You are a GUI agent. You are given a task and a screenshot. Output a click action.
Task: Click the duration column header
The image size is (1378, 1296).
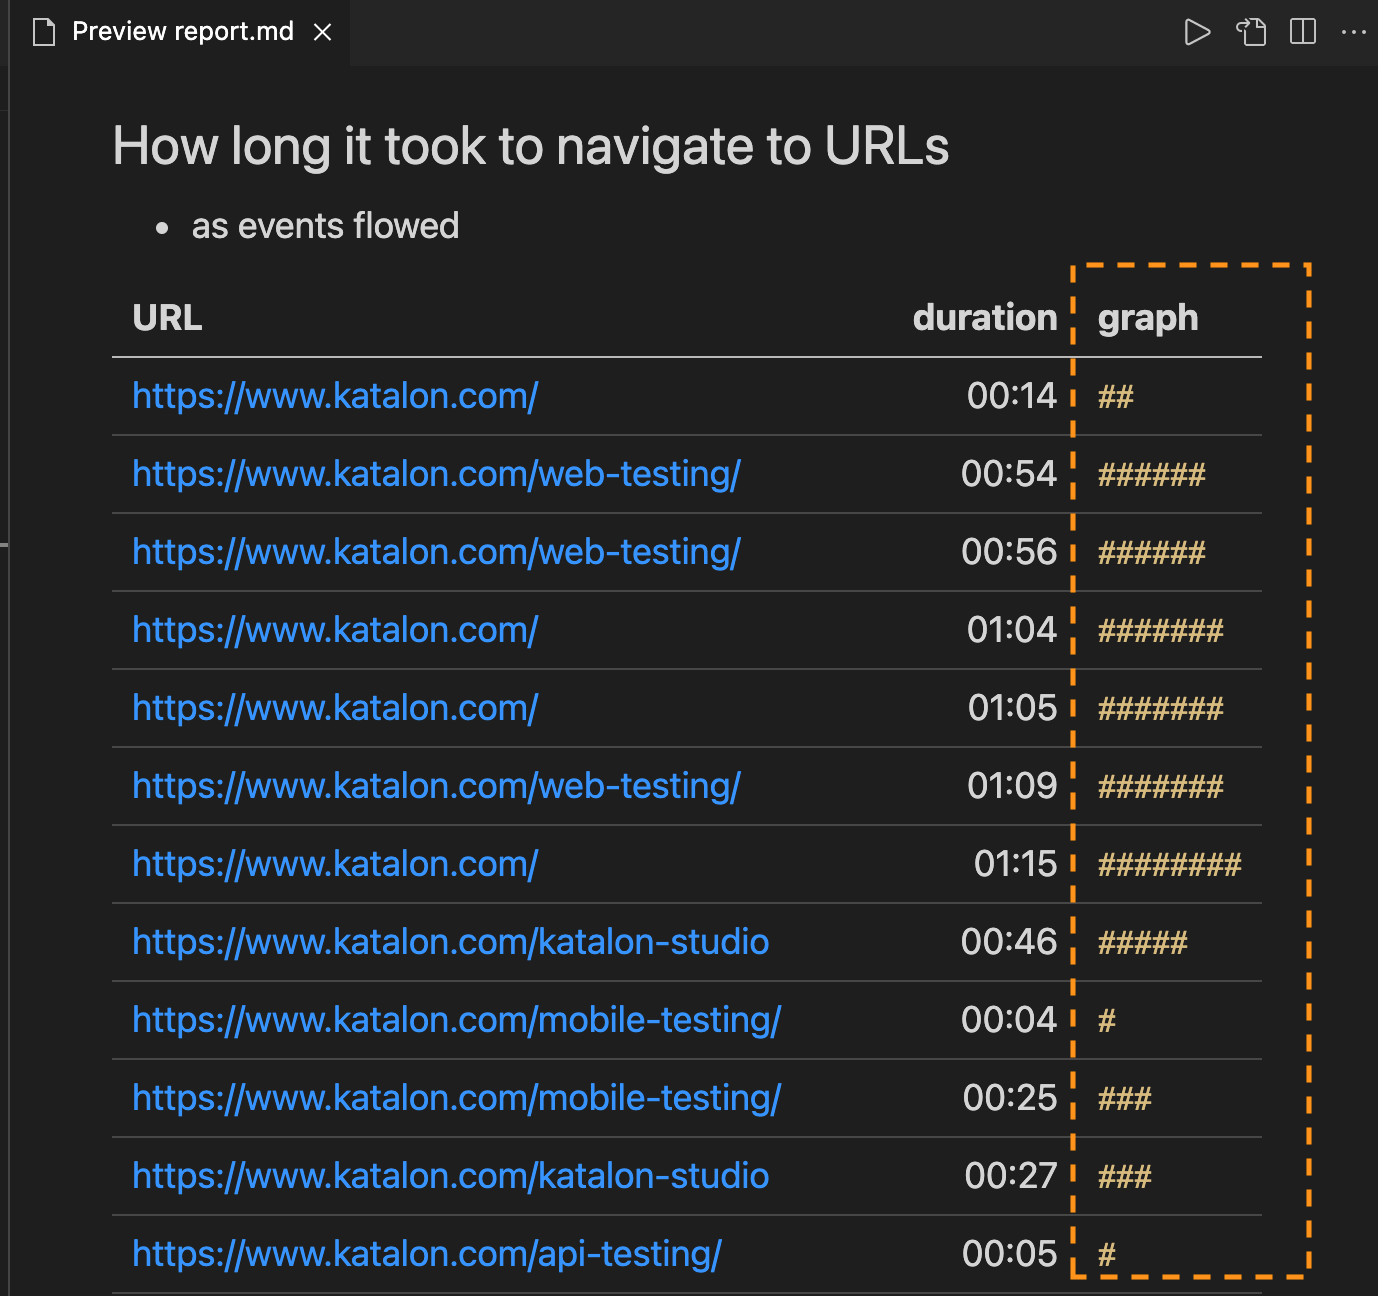point(984,317)
